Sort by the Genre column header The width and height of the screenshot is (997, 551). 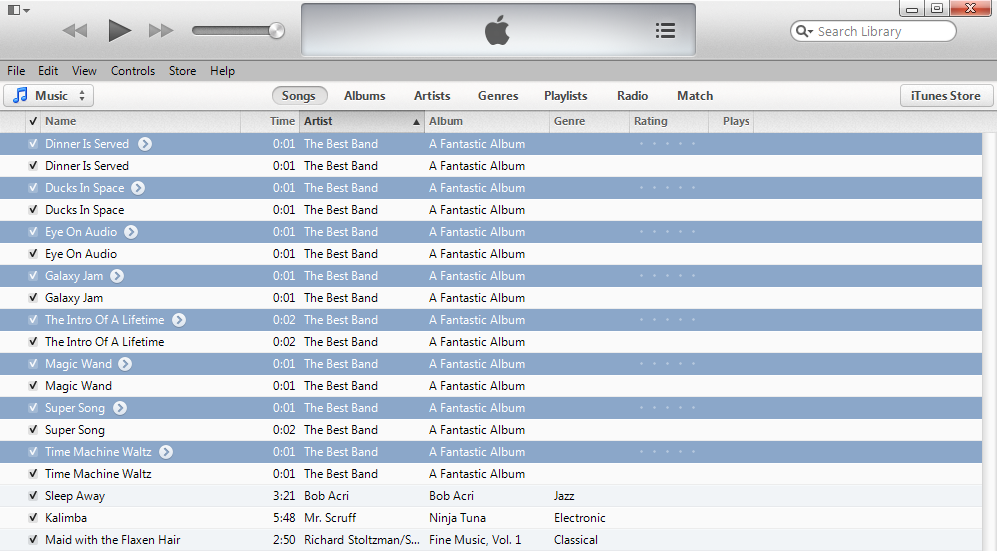(x=589, y=121)
